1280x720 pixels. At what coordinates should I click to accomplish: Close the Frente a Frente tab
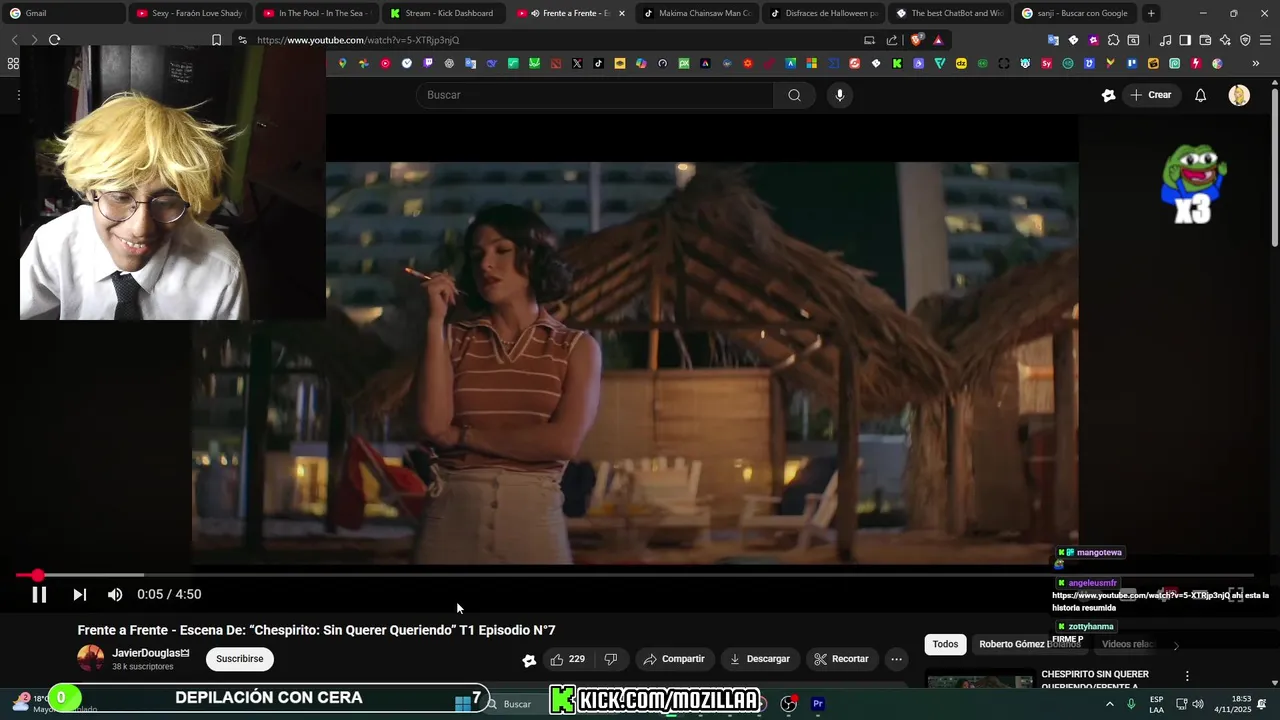(x=622, y=13)
